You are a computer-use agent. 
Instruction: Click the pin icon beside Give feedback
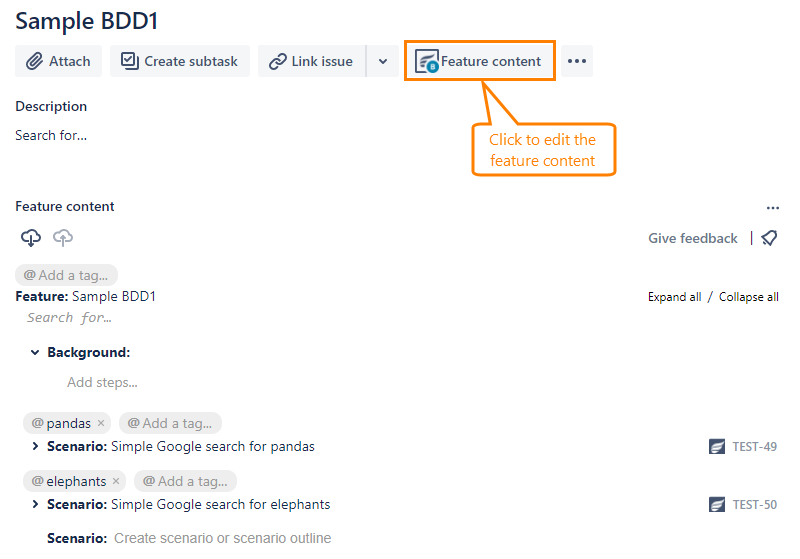pyautogui.click(x=769, y=238)
